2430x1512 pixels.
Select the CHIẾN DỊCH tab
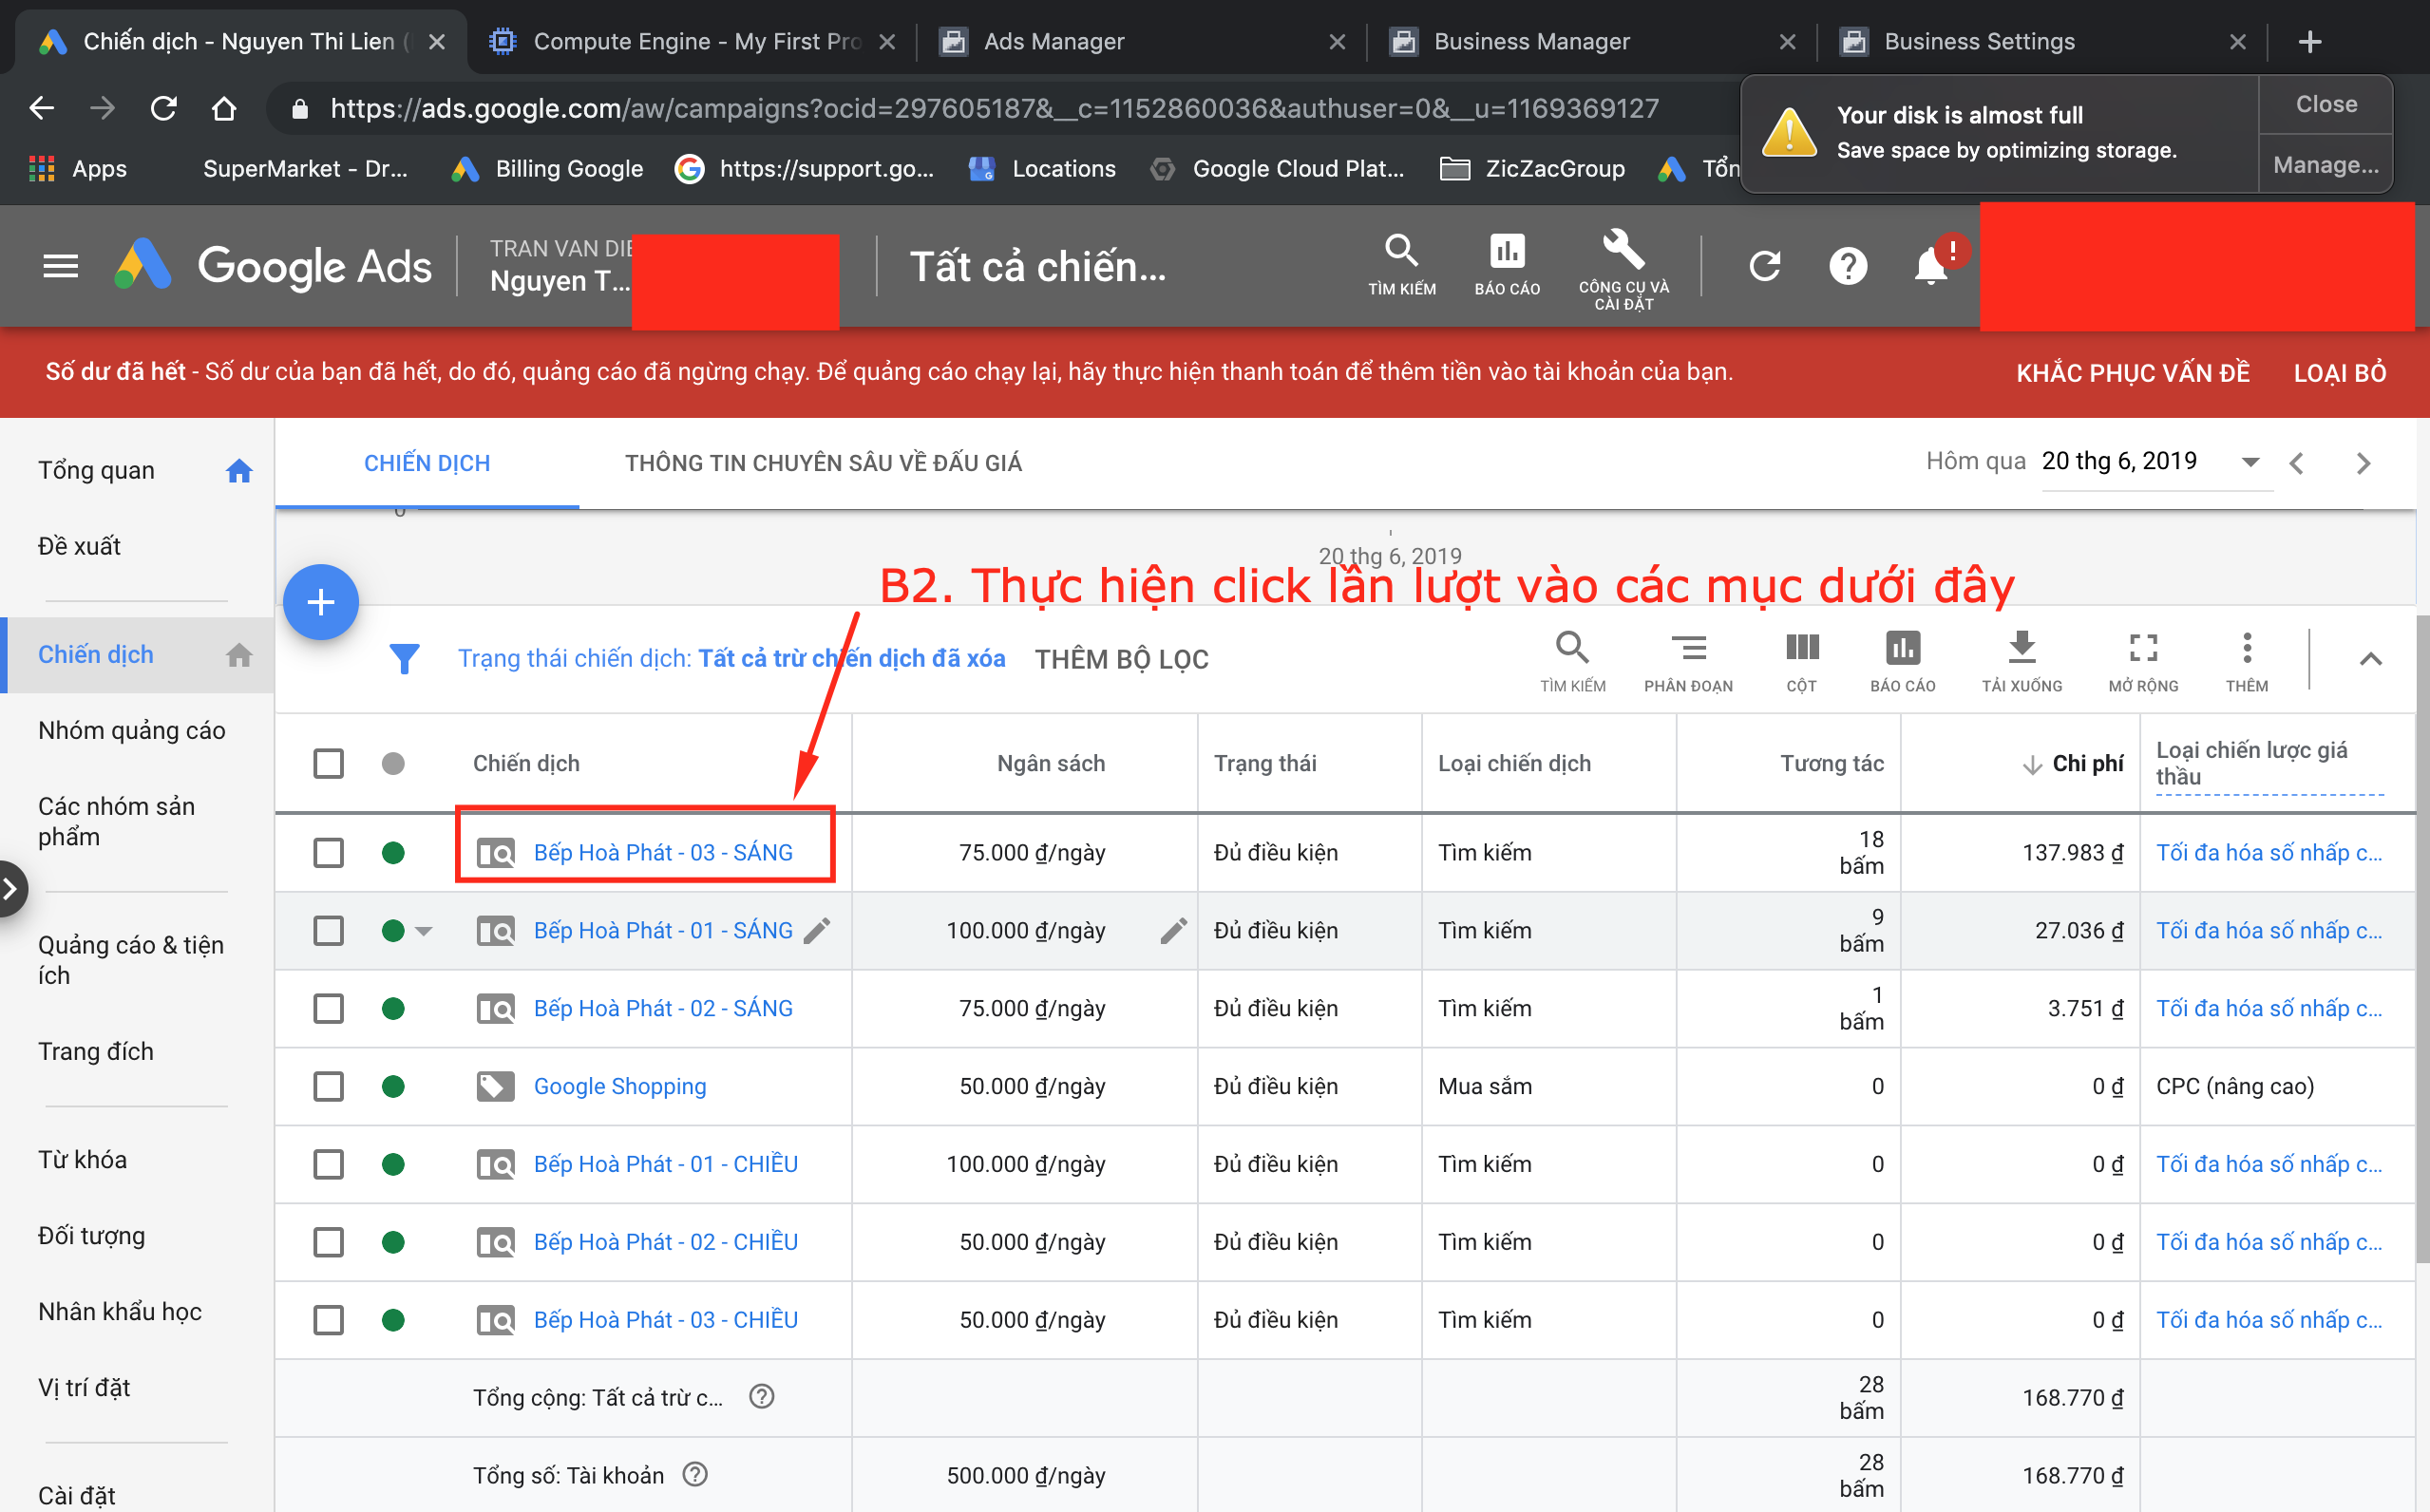click(427, 463)
